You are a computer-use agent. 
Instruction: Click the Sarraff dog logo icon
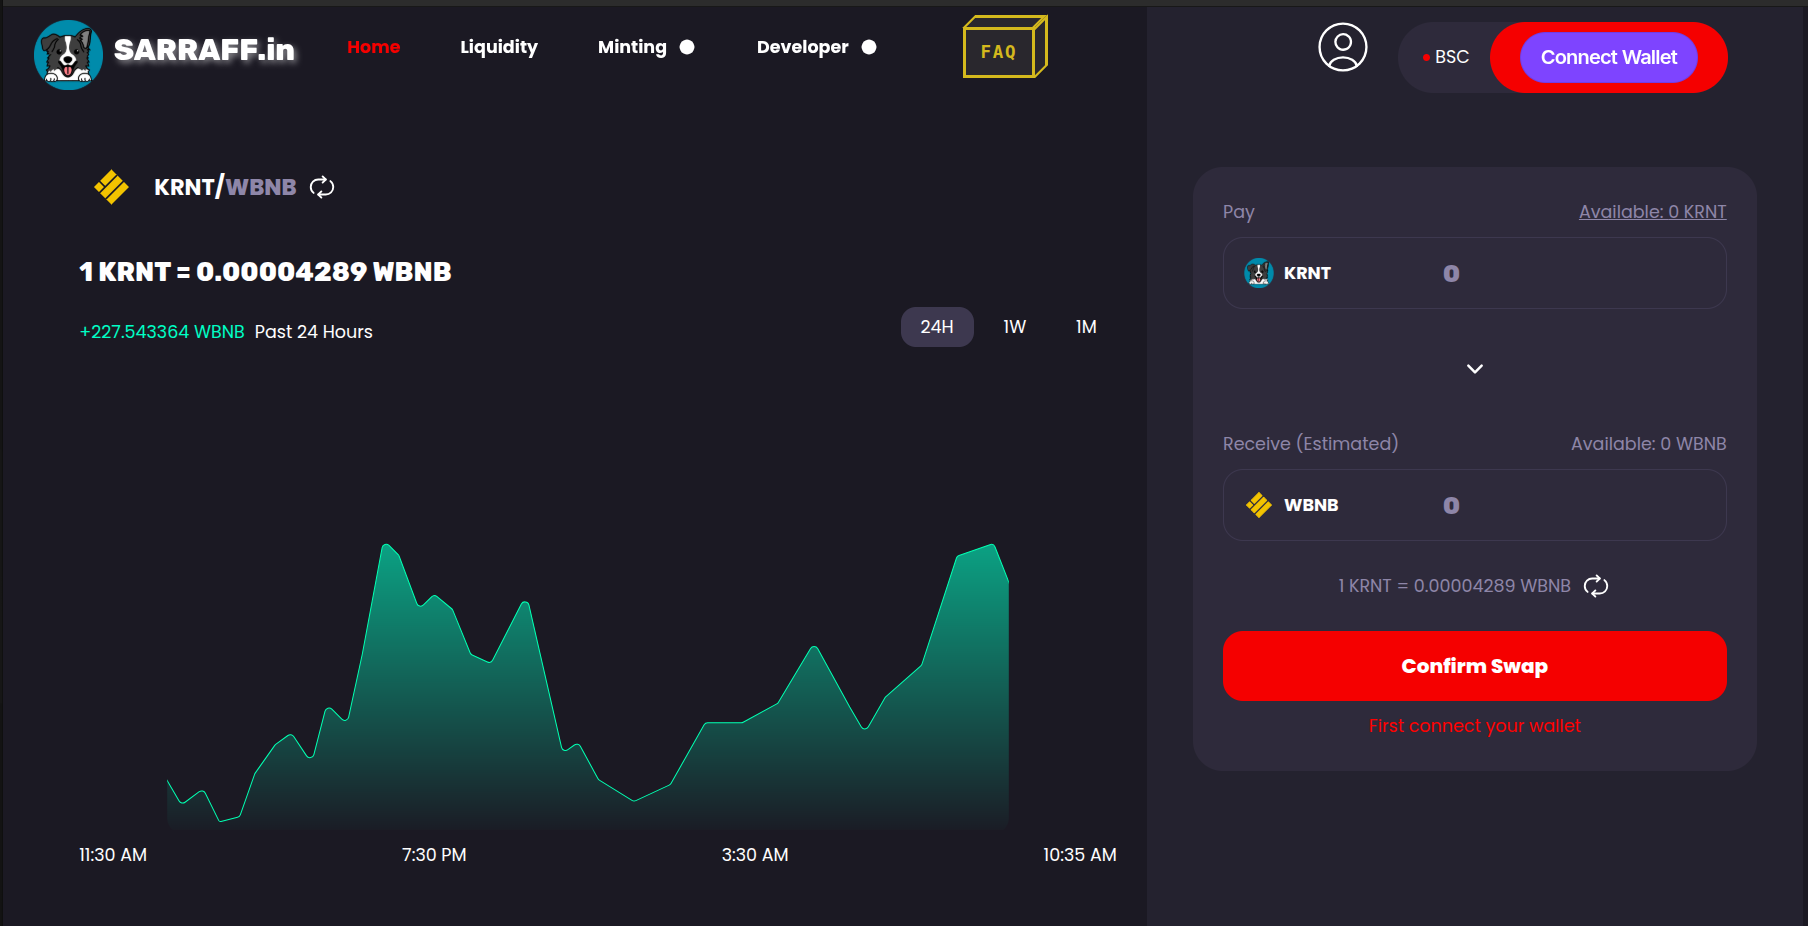(x=68, y=55)
